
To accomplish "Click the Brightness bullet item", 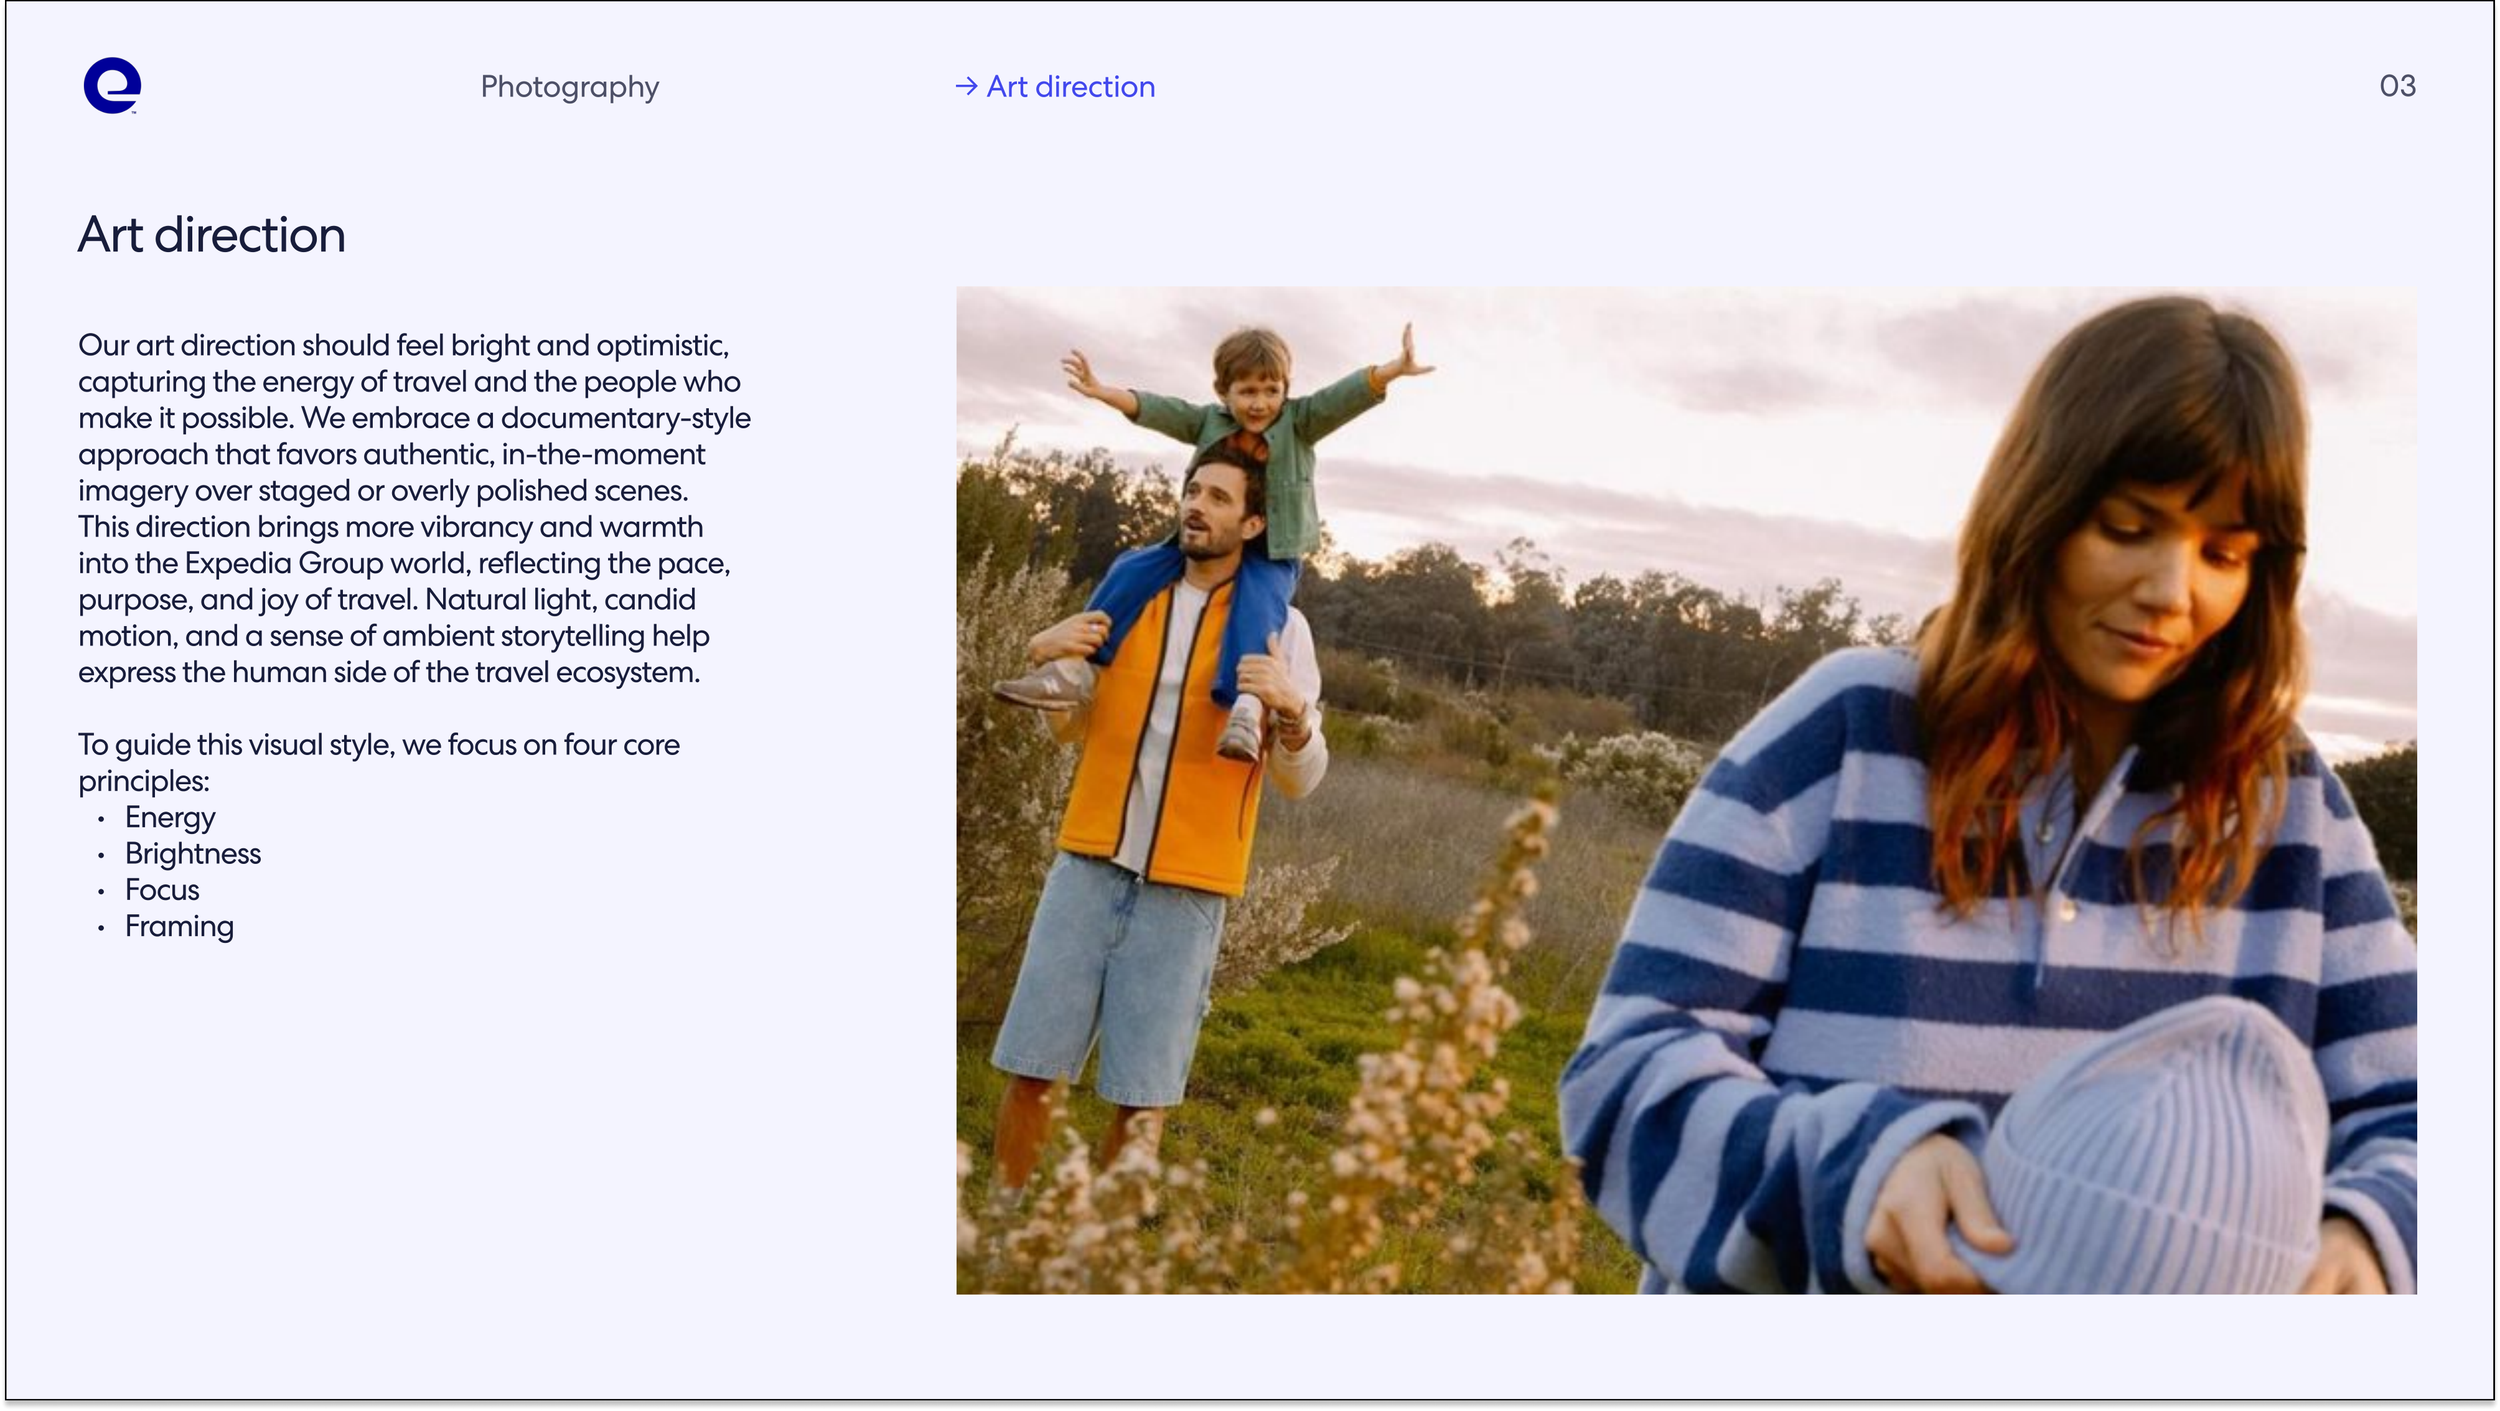I will click(192, 854).
